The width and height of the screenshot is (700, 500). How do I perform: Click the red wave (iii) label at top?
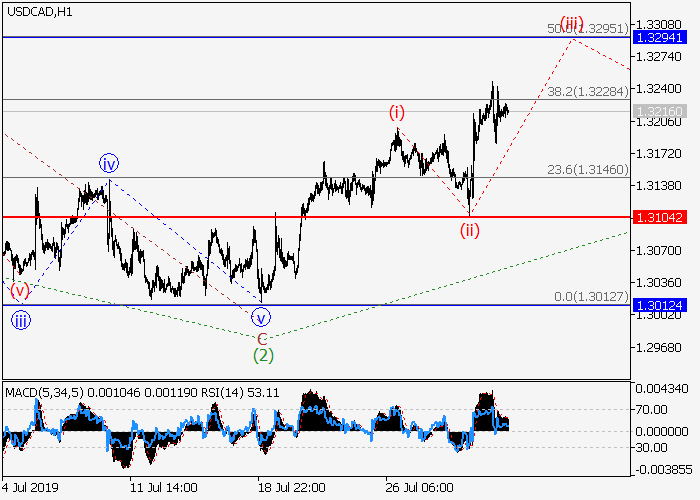pos(571,23)
